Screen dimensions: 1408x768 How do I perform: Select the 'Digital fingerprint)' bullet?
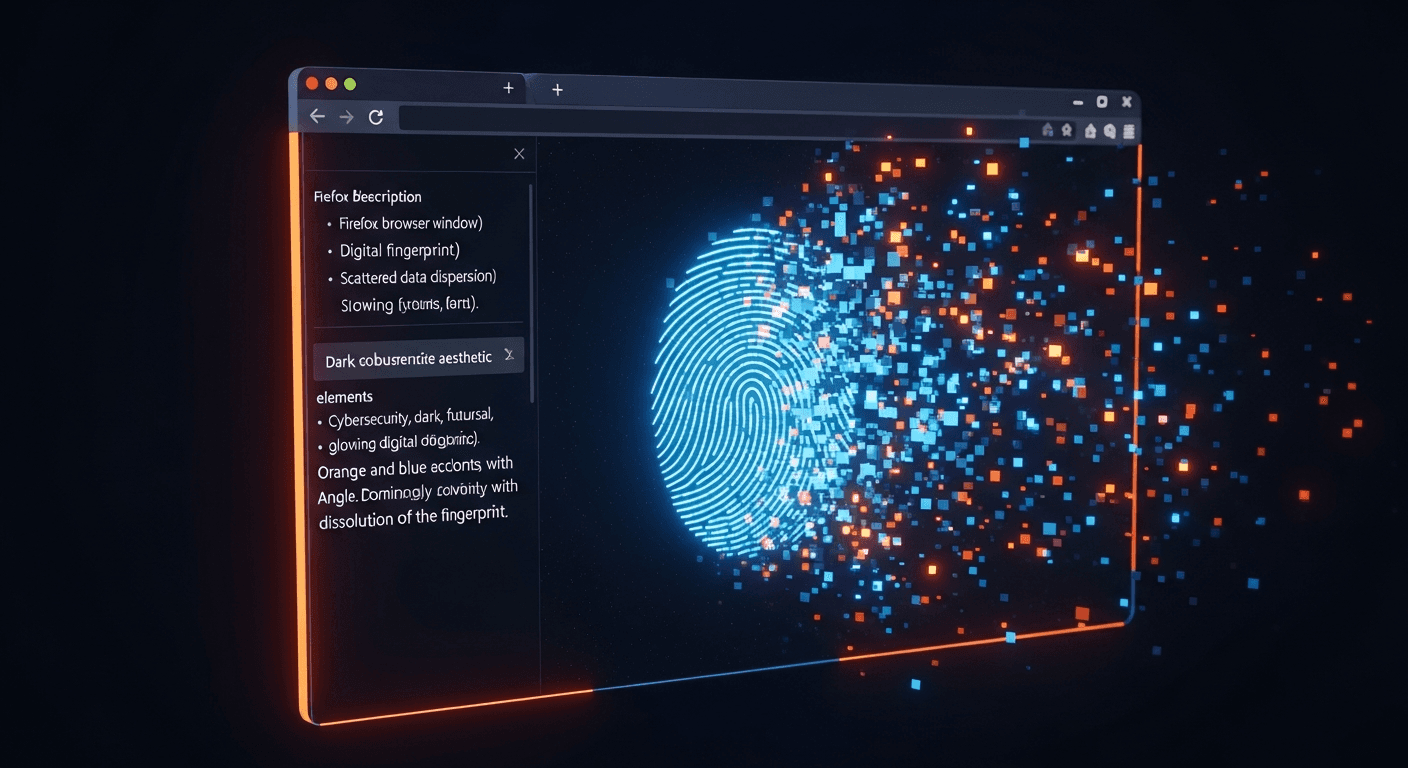tap(400, 251)
